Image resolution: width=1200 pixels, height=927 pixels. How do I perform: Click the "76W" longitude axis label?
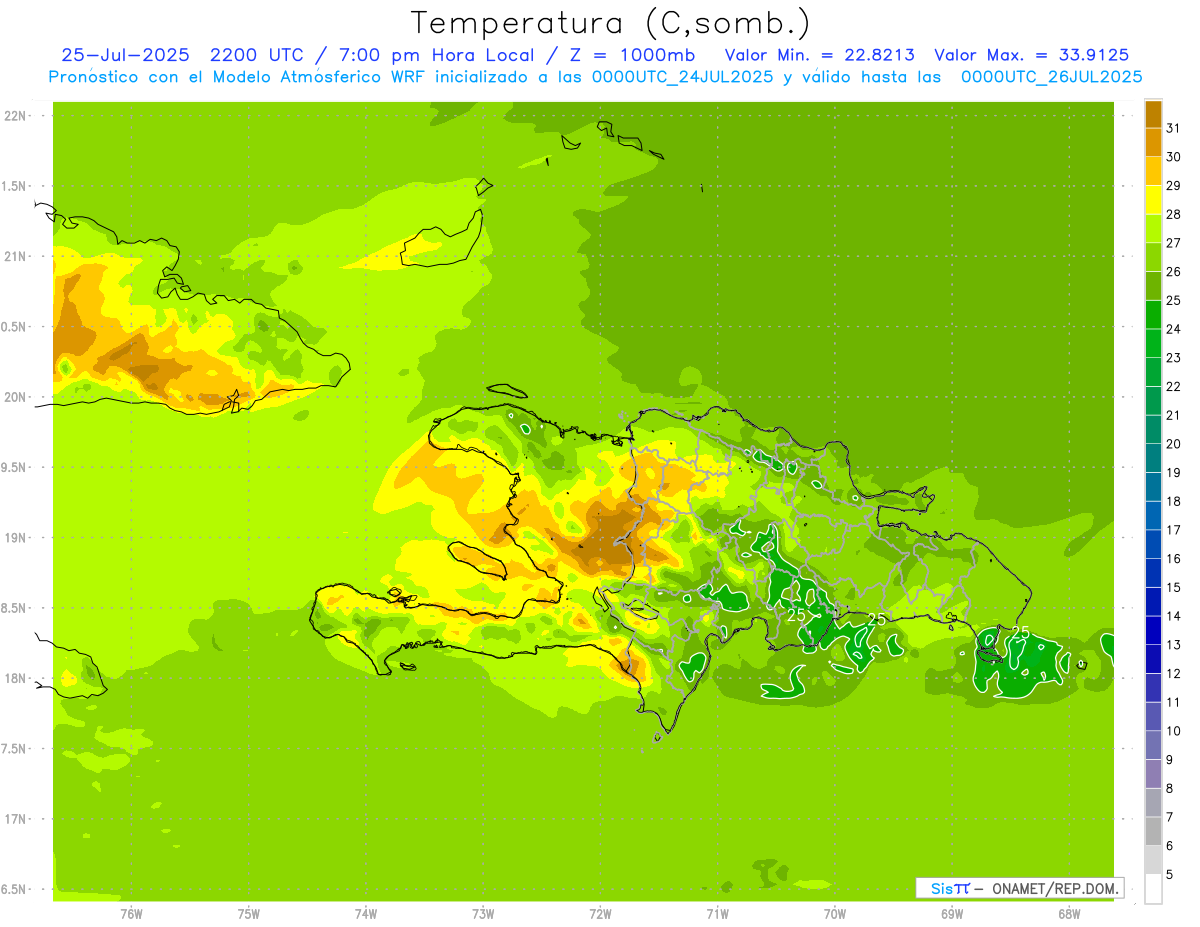(131, 914)
